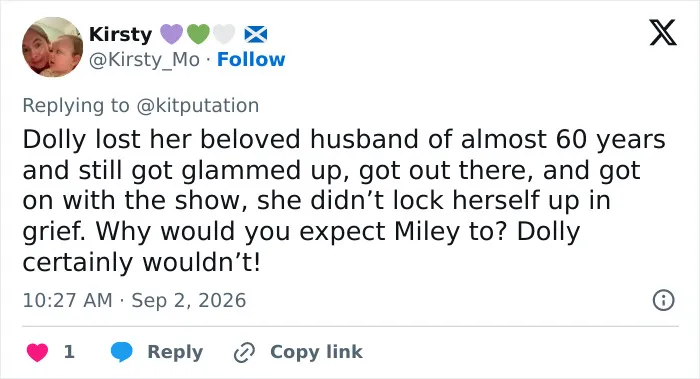Viewport: 700px width, 379px height.
Task: Click the circled info icon by the timestamp
Action: (x=663, y=300)
